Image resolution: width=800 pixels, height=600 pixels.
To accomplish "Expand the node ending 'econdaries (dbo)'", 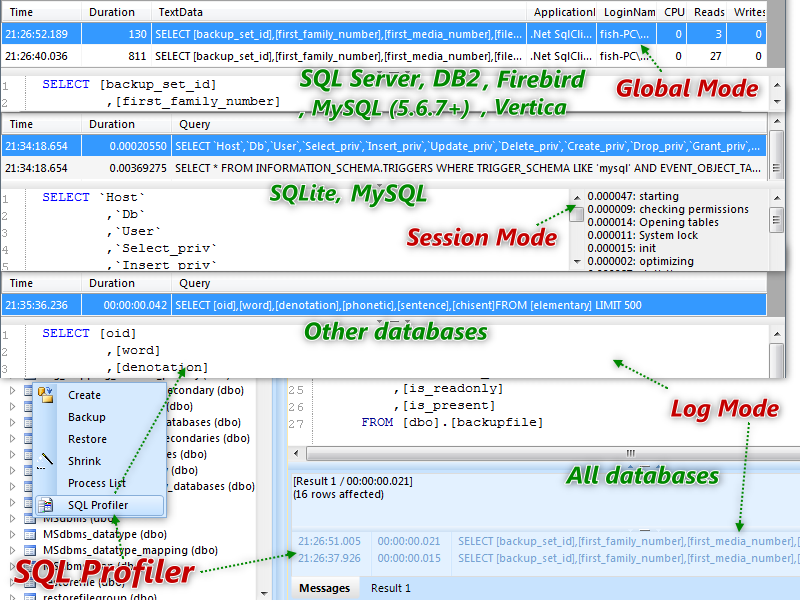I will [x=13, y=438].
